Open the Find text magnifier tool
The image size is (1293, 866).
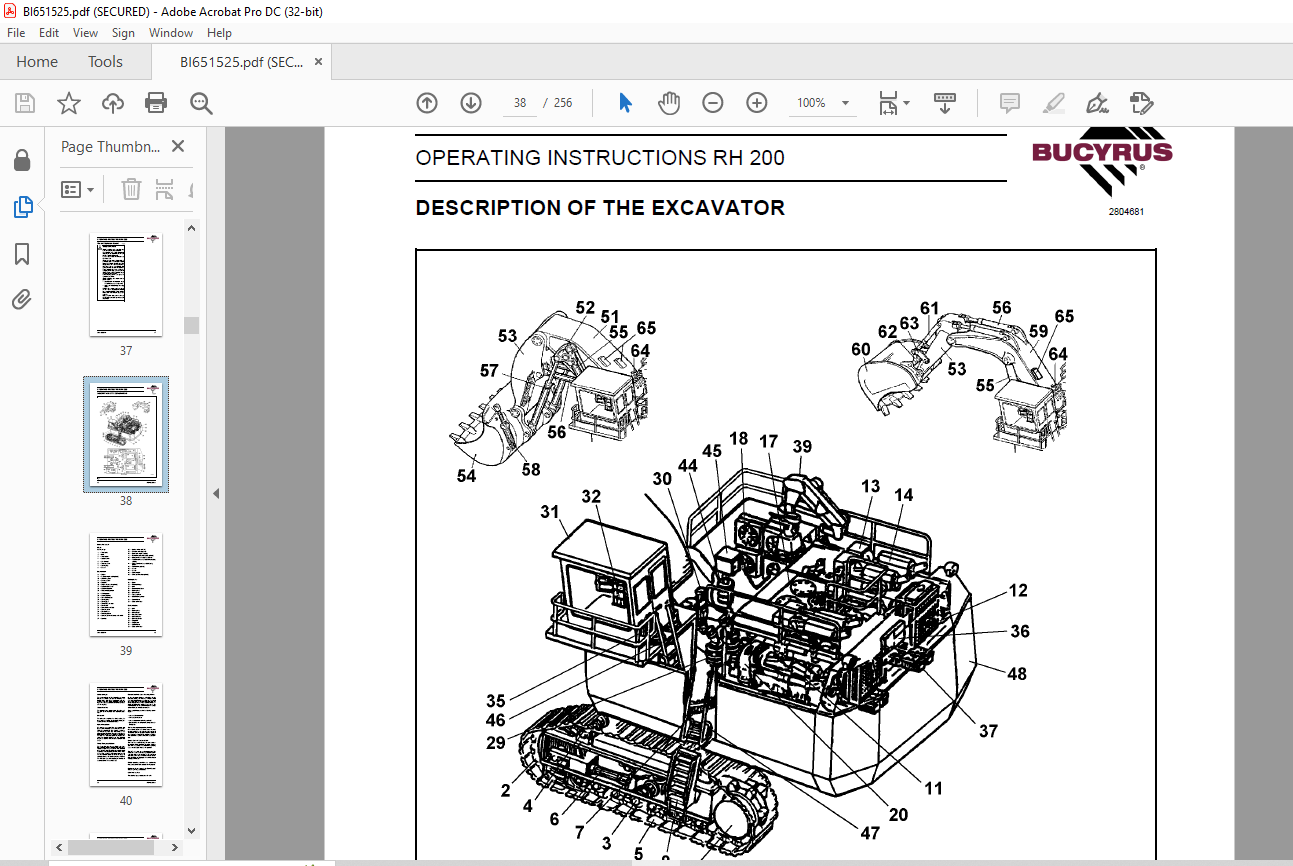tap(201, 103)
